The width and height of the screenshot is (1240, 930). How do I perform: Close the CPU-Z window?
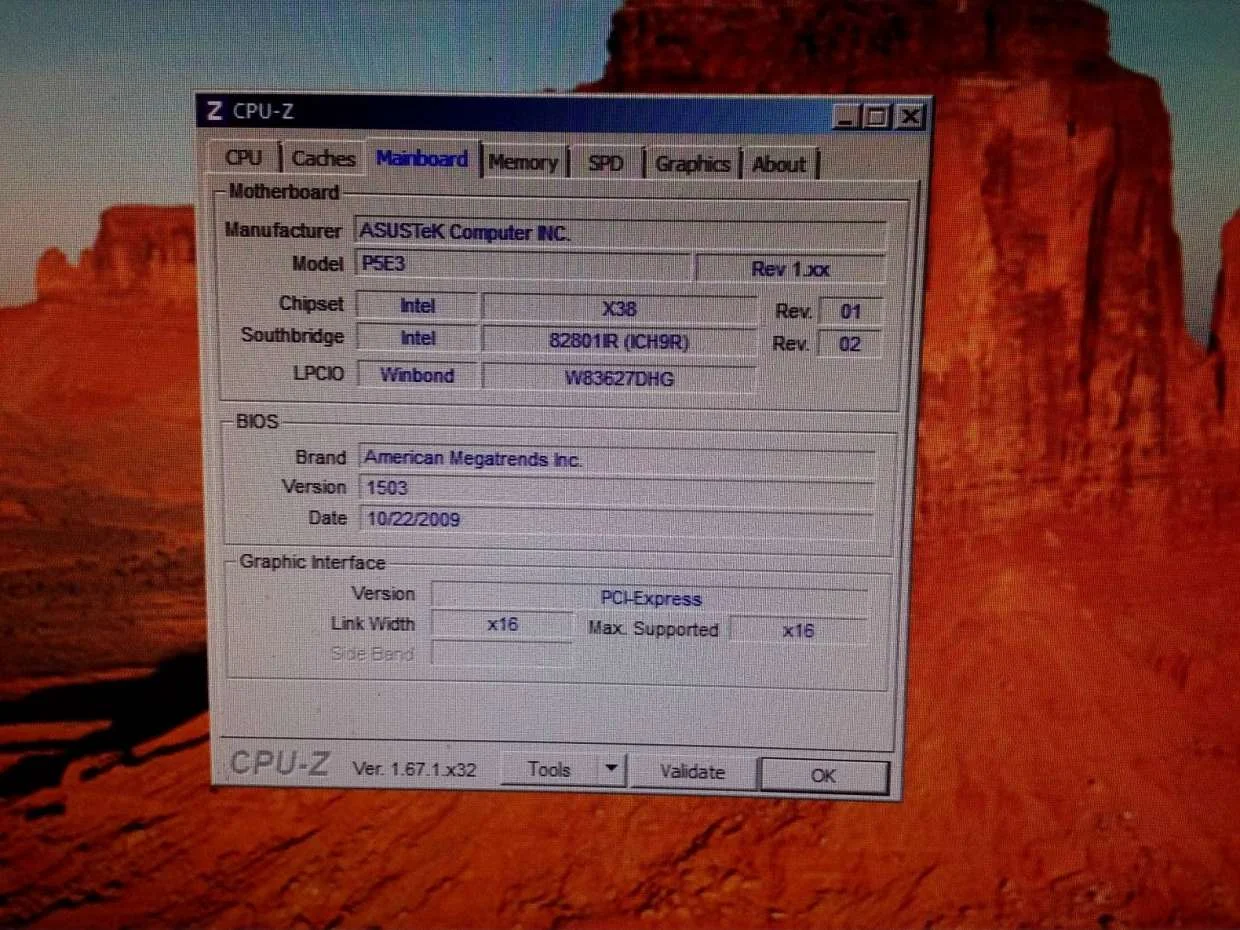tap(909, 117)
